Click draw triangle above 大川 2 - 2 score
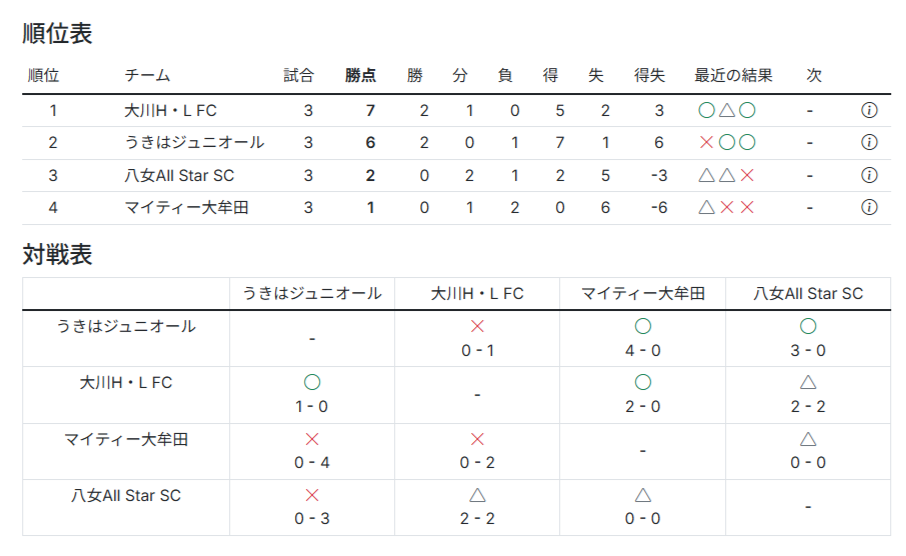Viewport: 906px width, 556px height. [808, 382]
